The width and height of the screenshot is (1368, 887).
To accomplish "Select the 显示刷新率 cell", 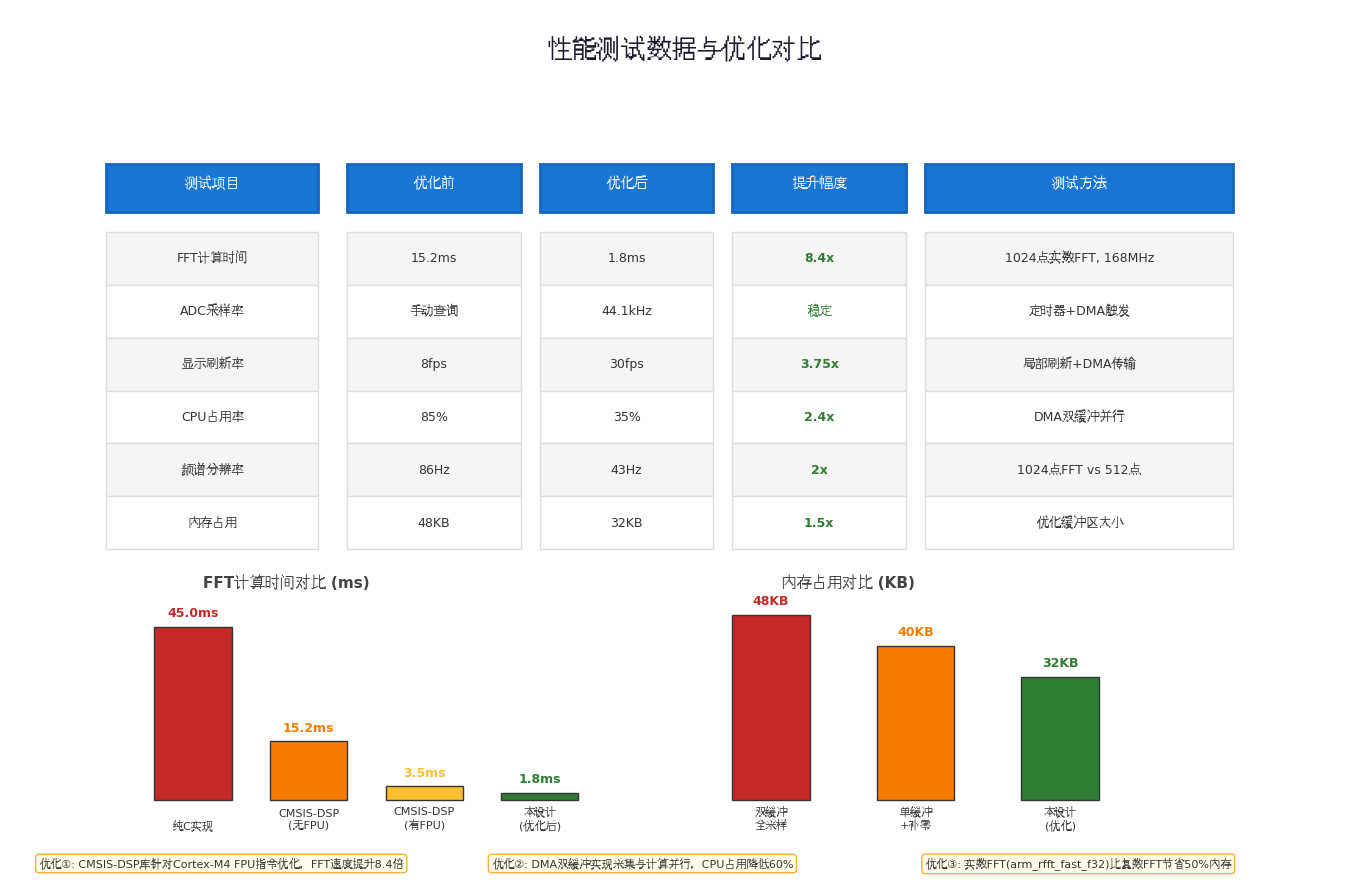I will pos(212,365).
